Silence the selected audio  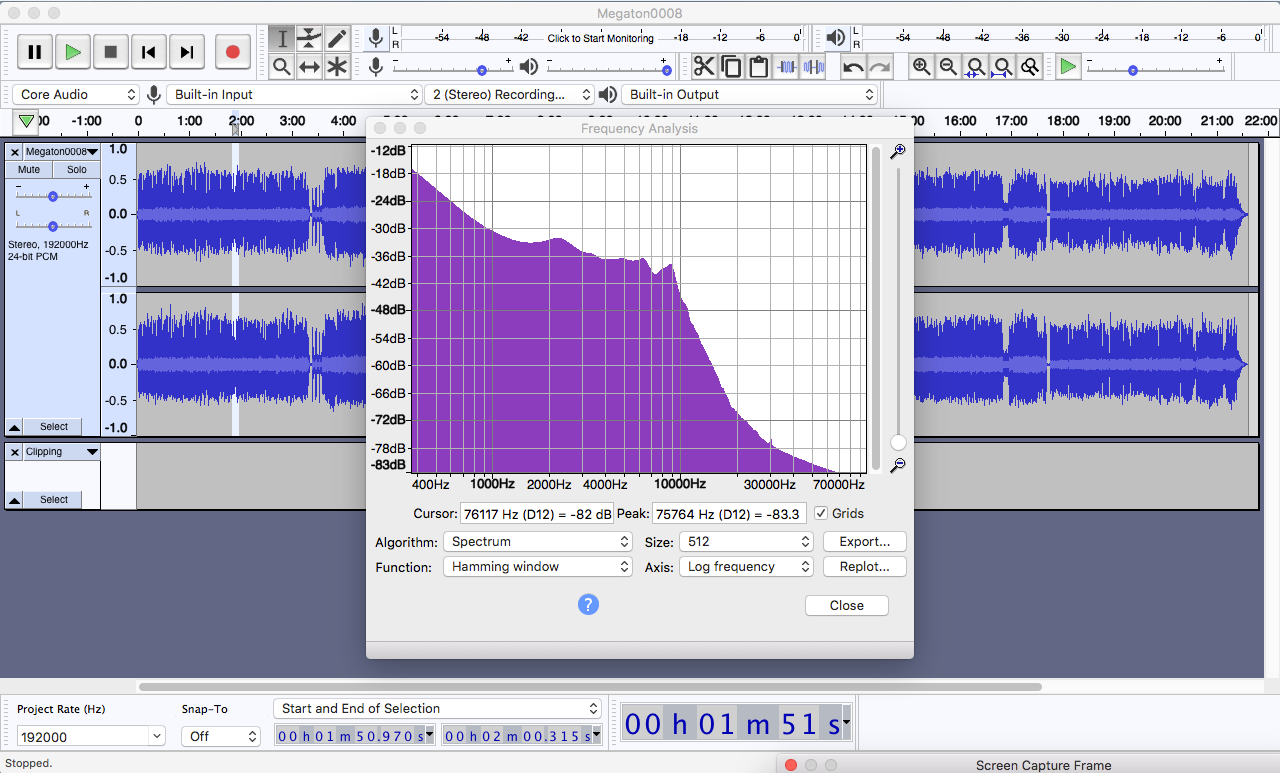(x=814, y=67)
